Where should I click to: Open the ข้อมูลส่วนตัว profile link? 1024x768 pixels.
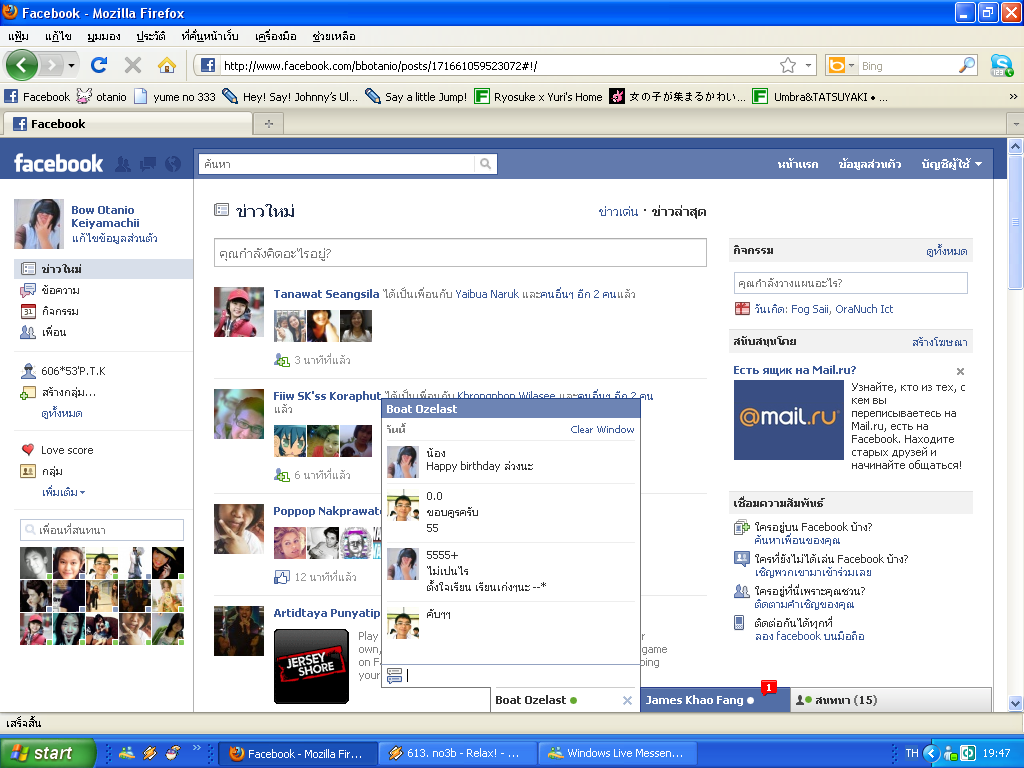click(869, 164)
